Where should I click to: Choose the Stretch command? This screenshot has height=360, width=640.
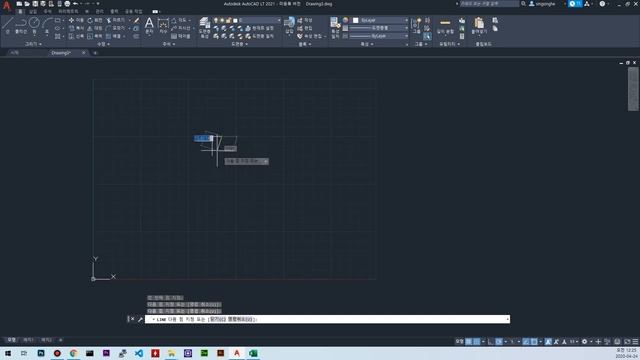point(76,36)
